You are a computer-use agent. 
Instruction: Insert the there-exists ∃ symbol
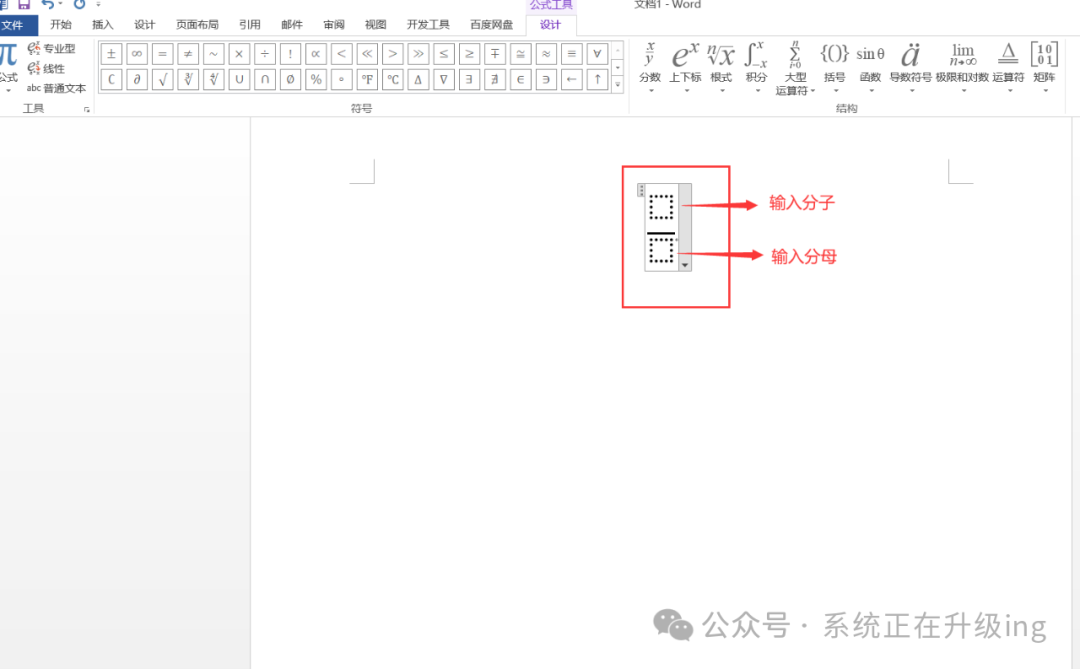pyautogui.click(x=469, y=79)
